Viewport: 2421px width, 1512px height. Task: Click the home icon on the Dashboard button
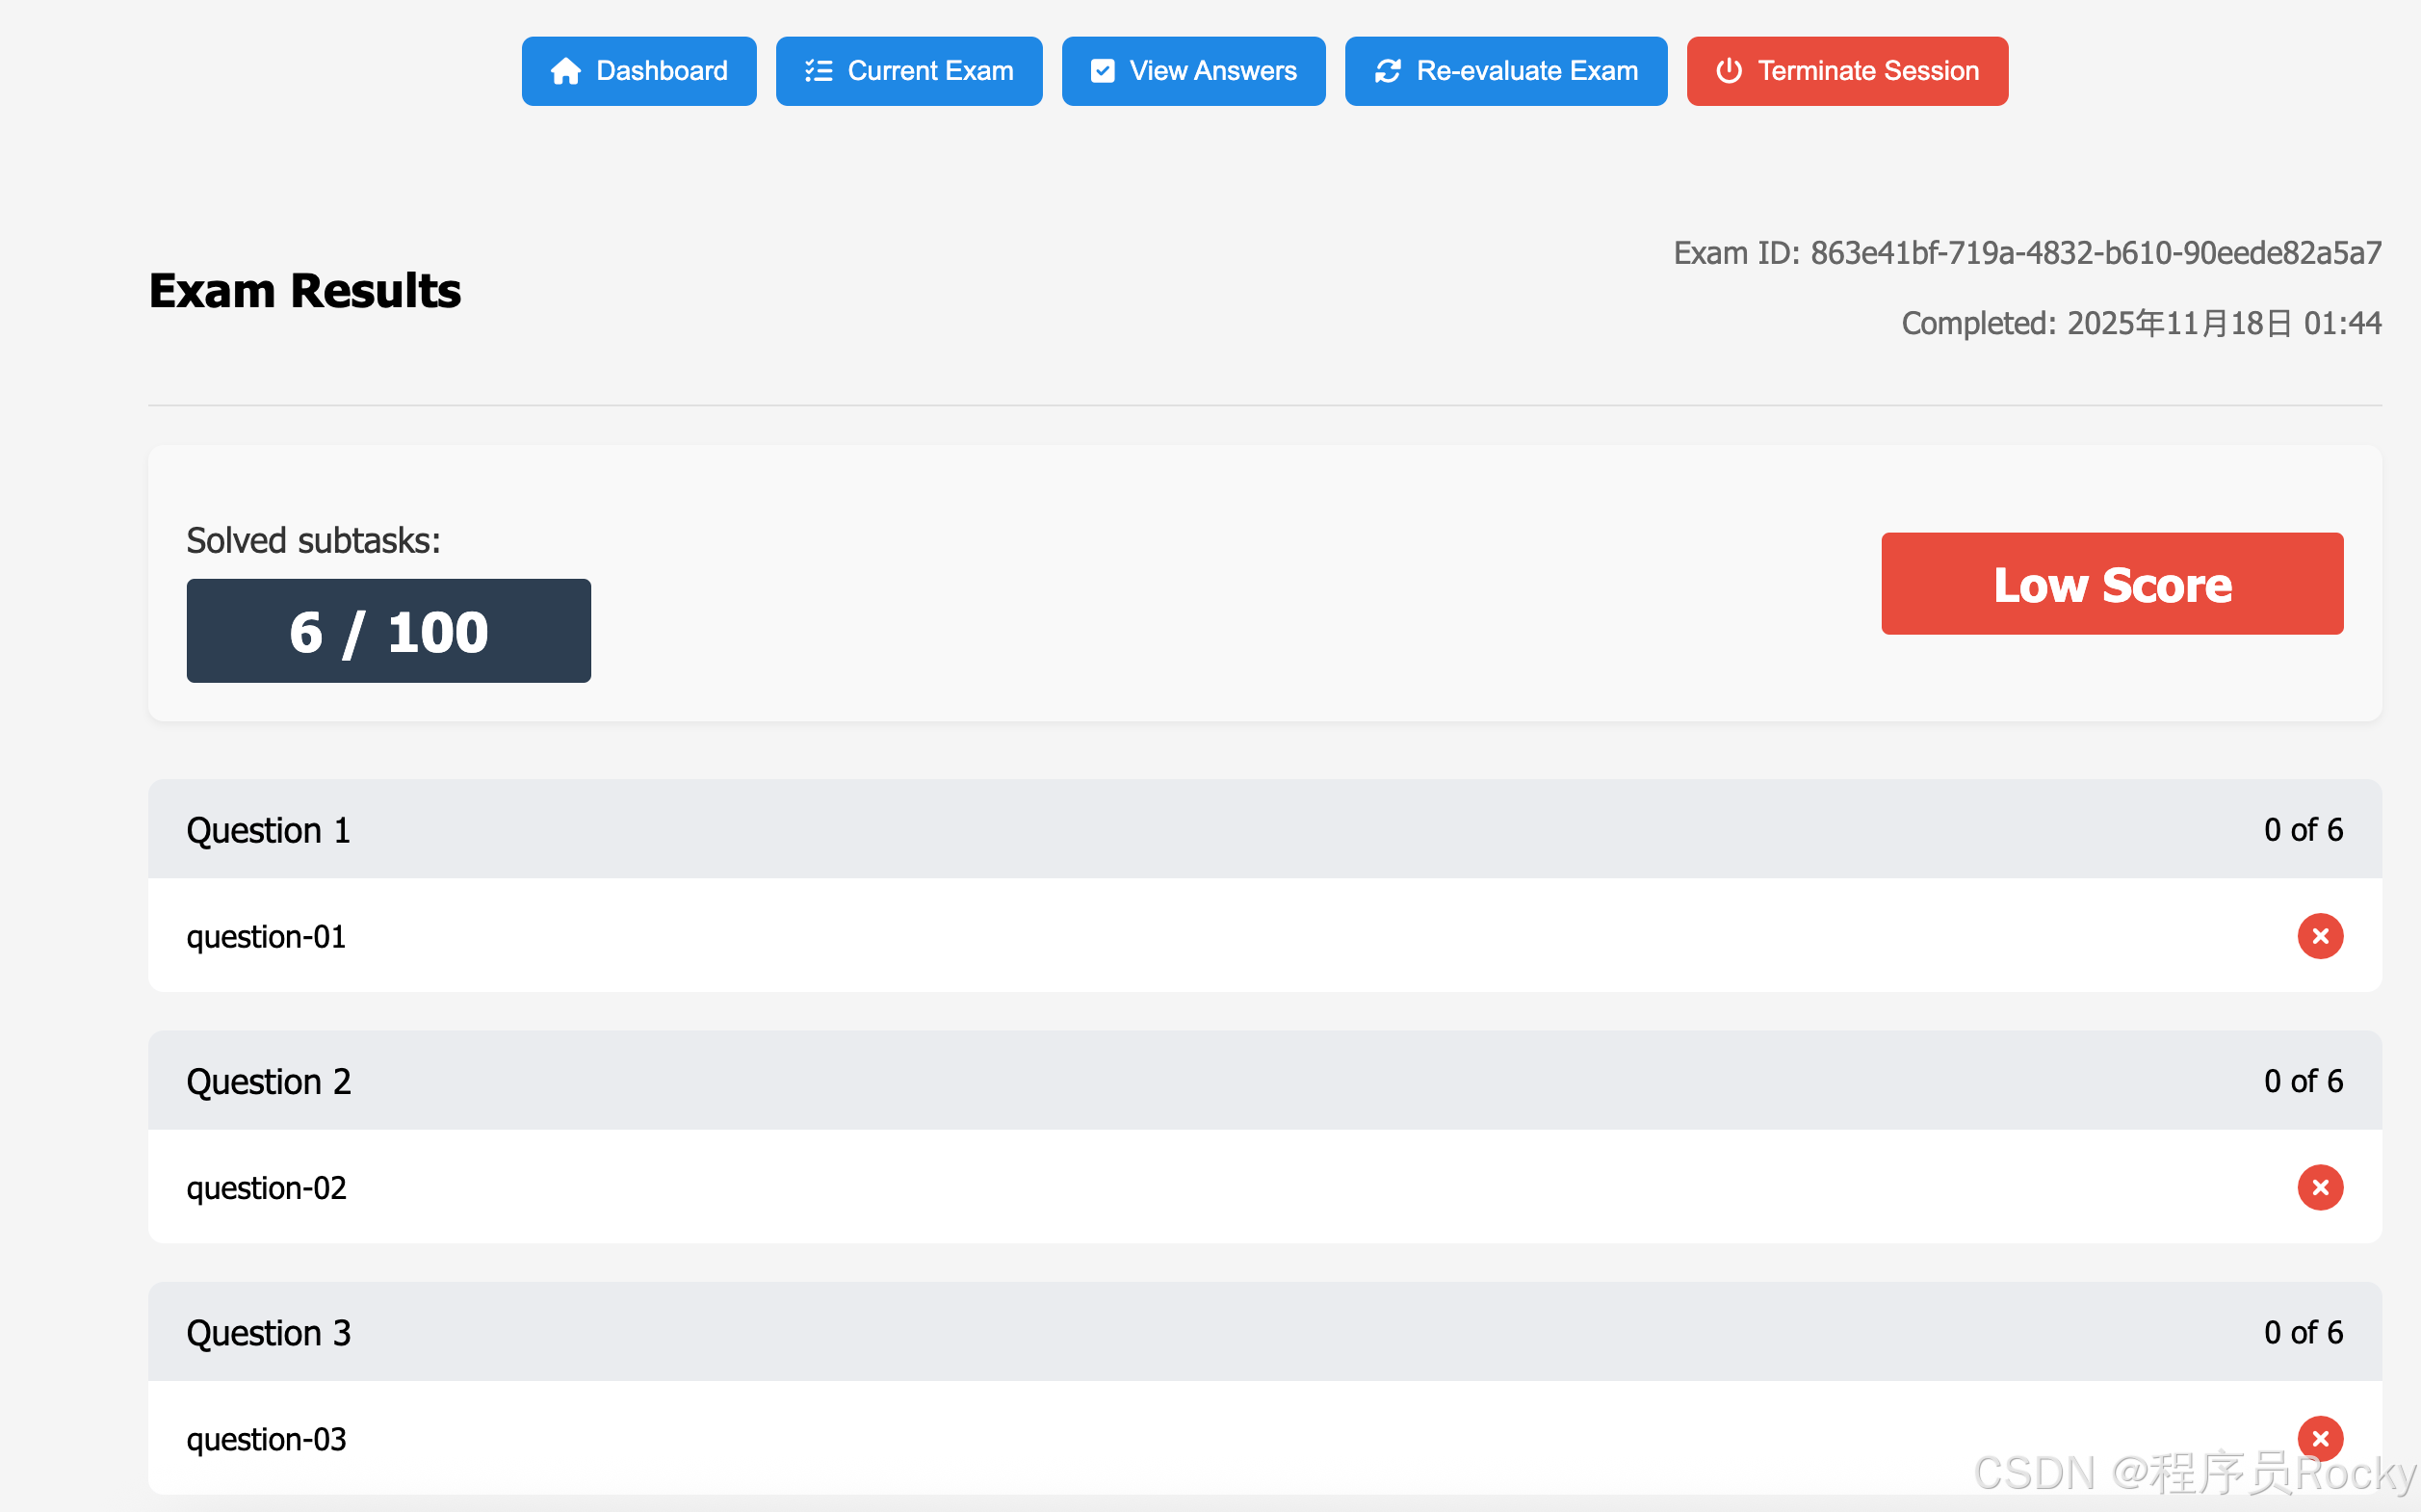[x=565, y=71]
